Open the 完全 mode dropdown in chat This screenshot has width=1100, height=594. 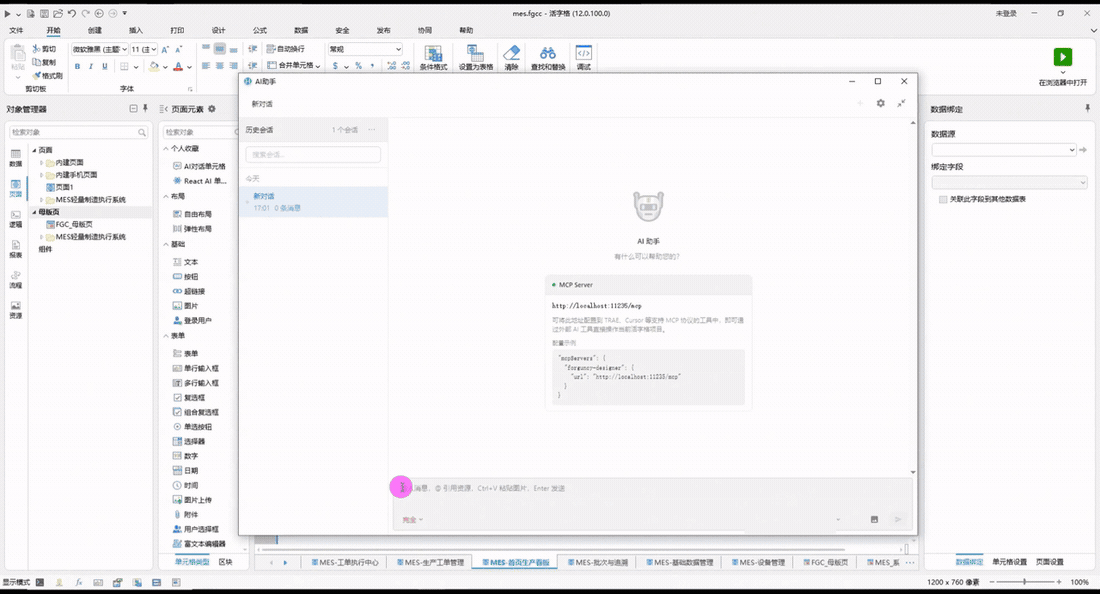pyautogui.click(x=412, y=520)
